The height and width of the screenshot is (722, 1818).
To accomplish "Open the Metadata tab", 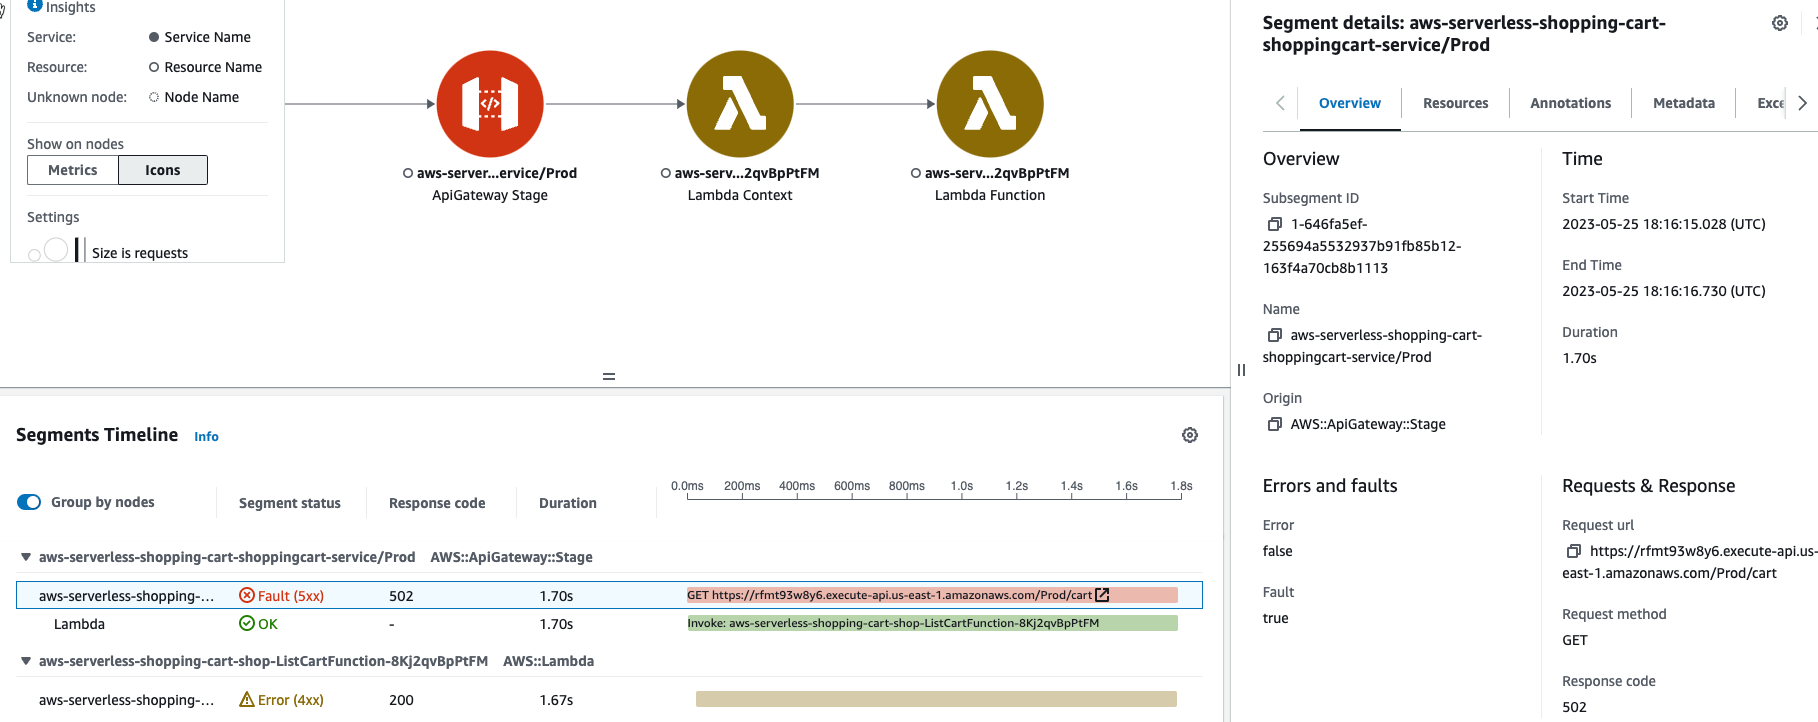I will click(x=1684, y=103).
